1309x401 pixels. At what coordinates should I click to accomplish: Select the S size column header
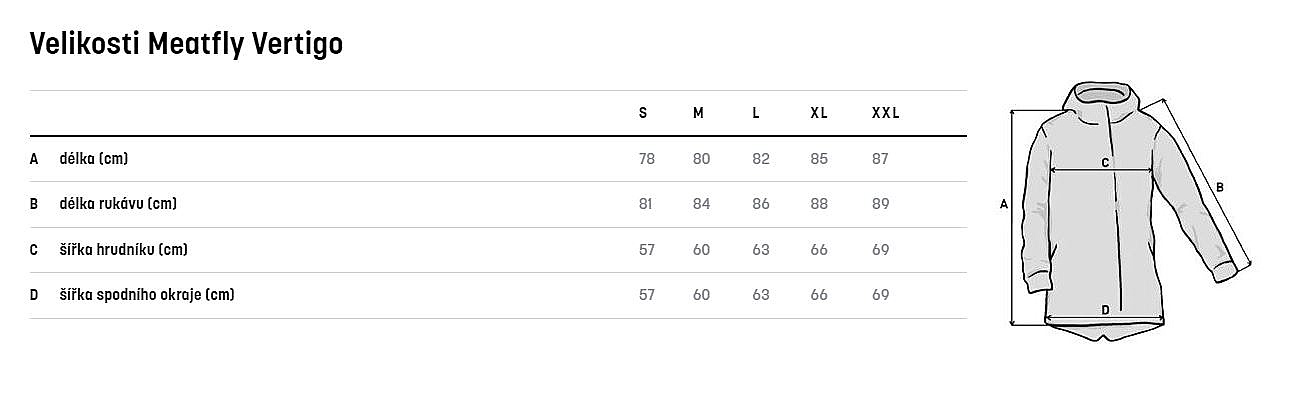click(x=643, y=113)
